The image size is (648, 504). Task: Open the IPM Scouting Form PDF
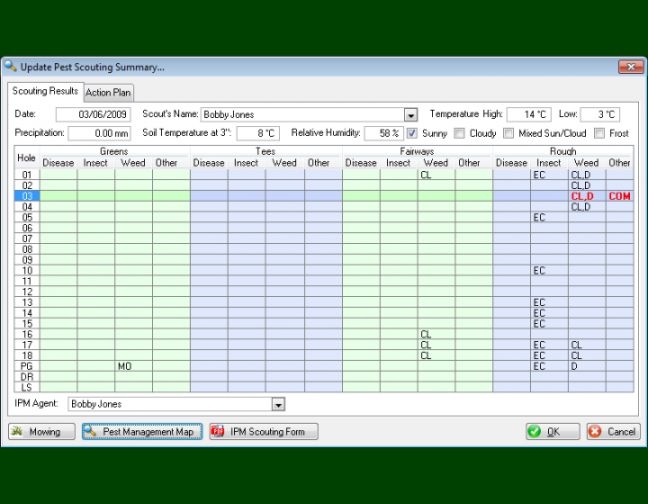(x=263, y=432)
